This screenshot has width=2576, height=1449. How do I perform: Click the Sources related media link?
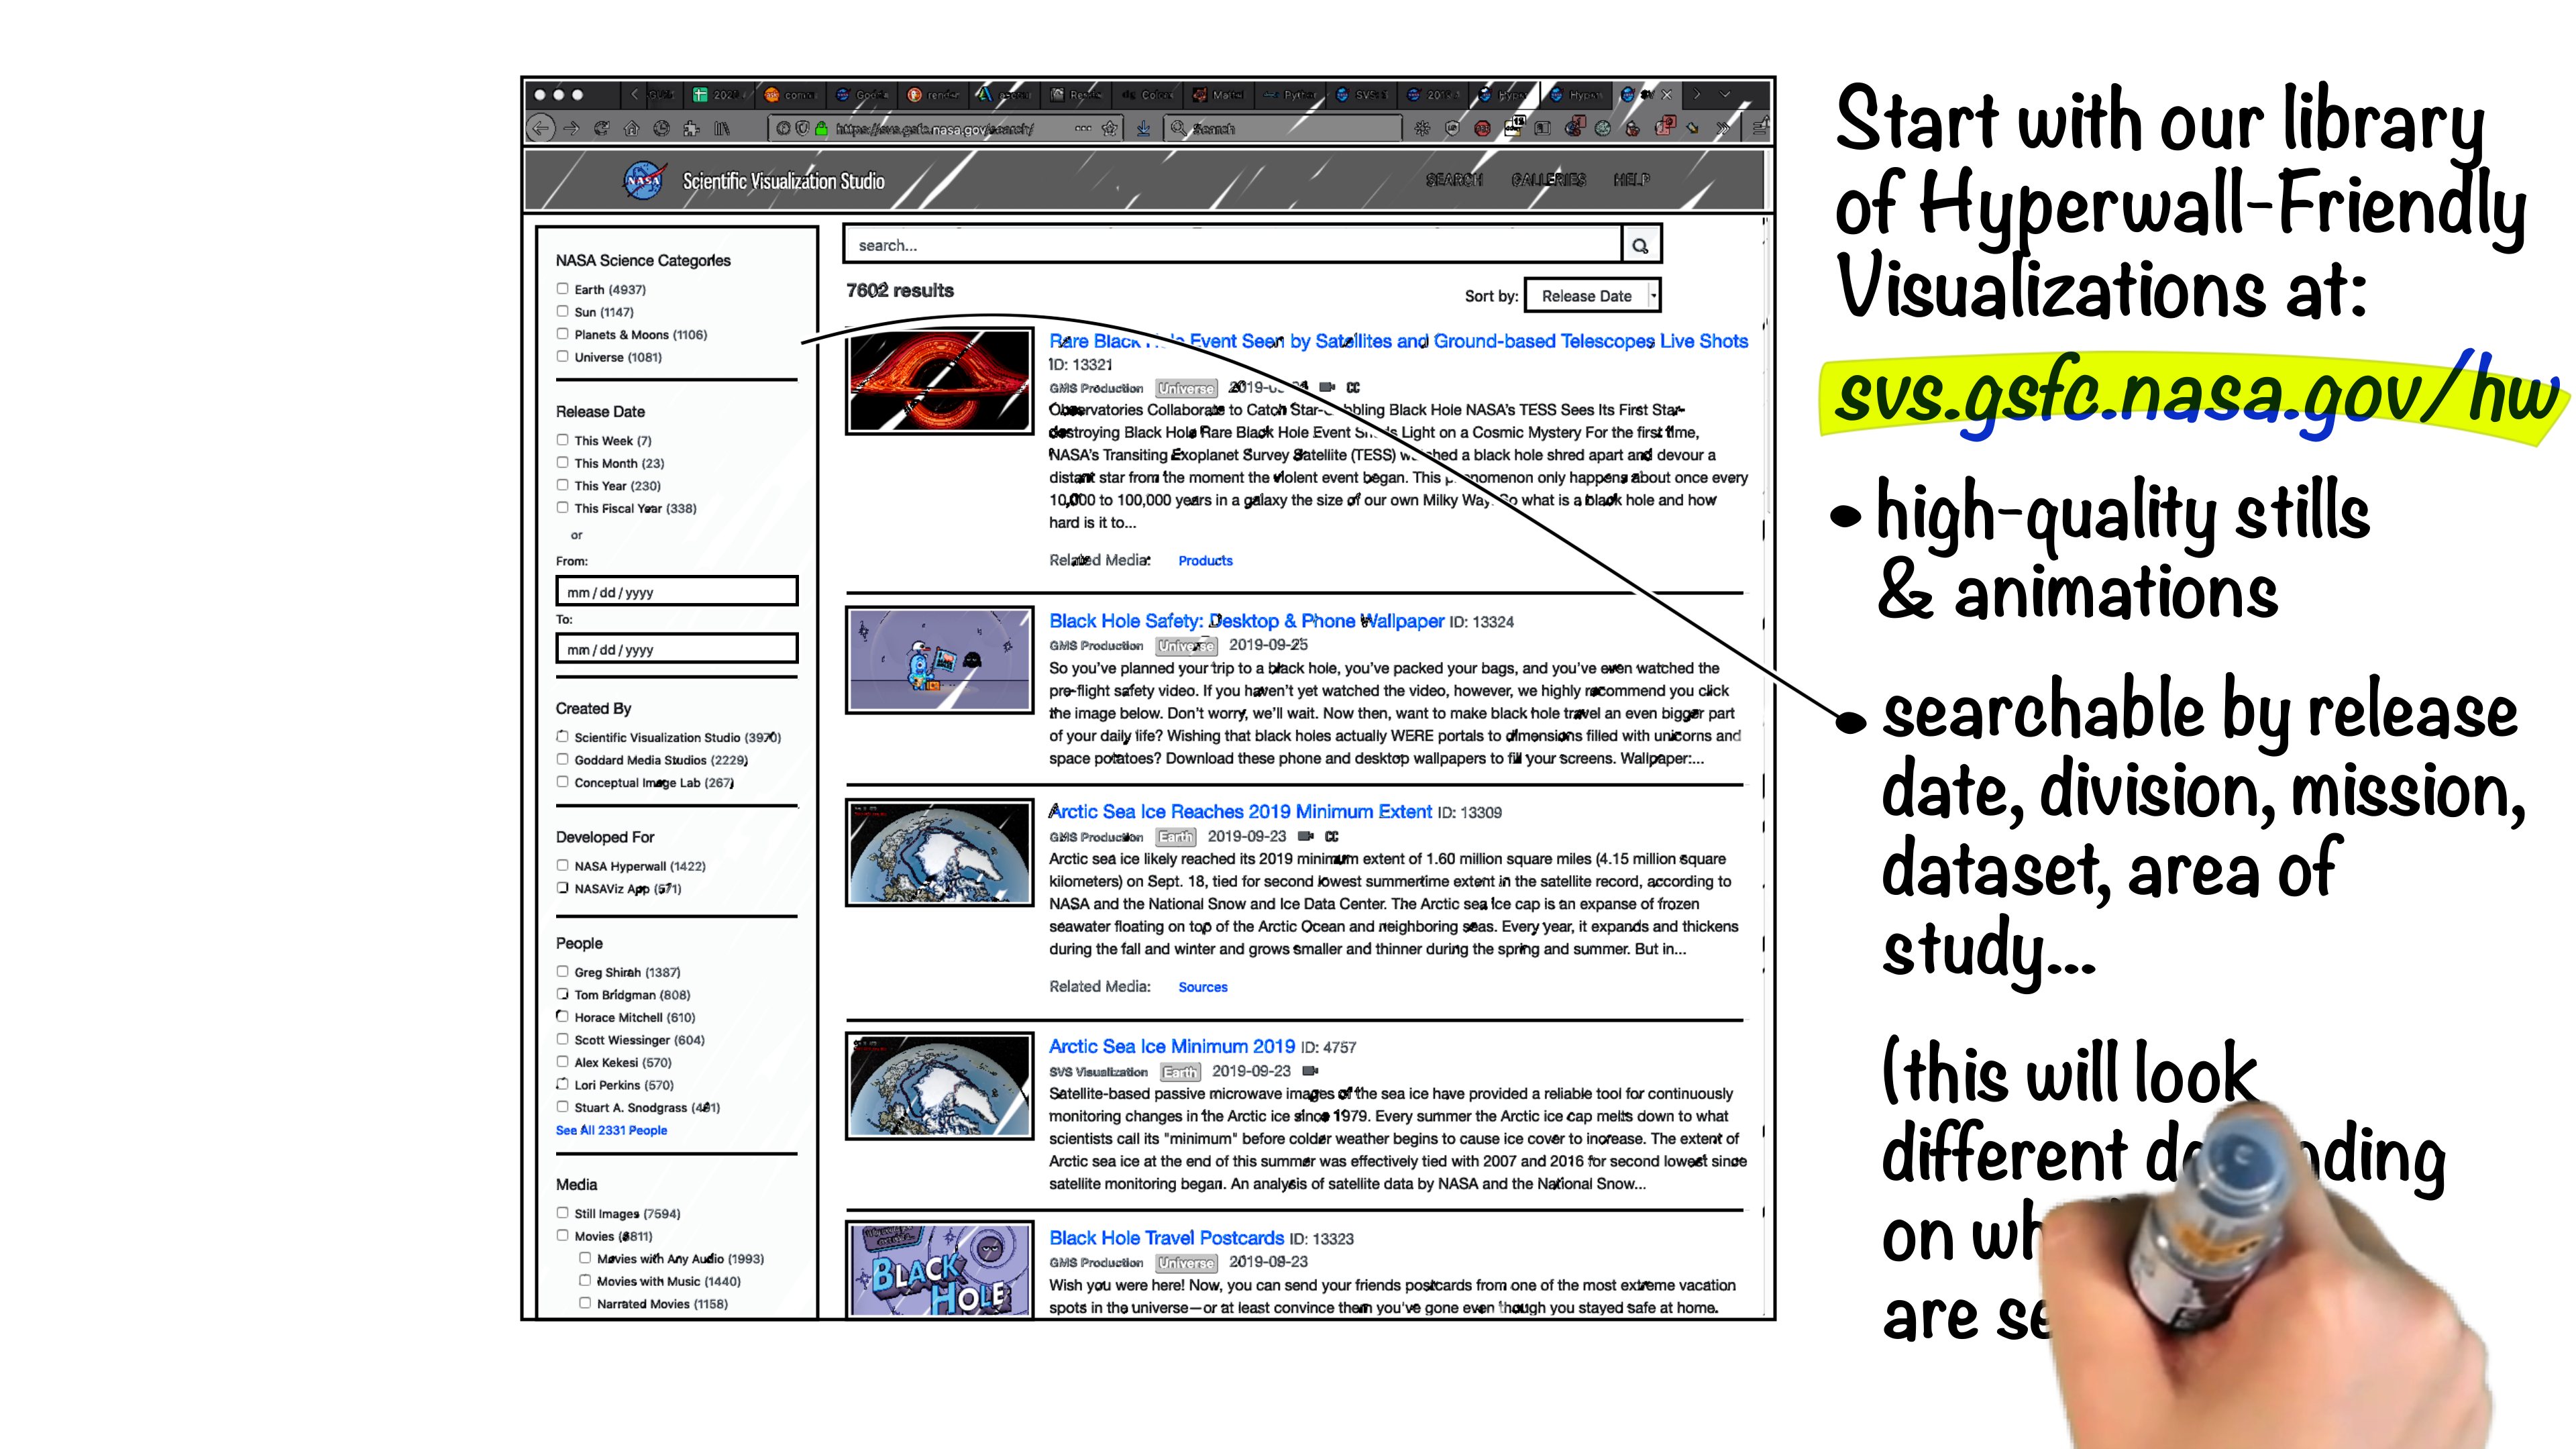(x=1202, y=987)
